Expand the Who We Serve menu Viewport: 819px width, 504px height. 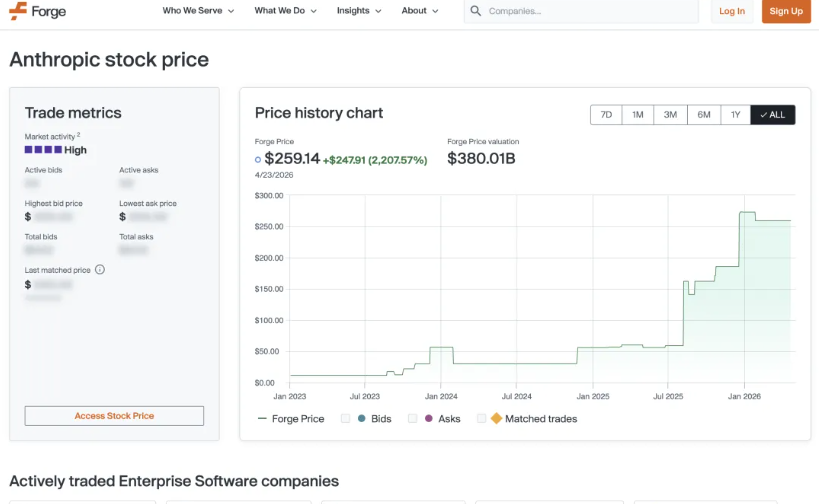click(x=198, y=10)
